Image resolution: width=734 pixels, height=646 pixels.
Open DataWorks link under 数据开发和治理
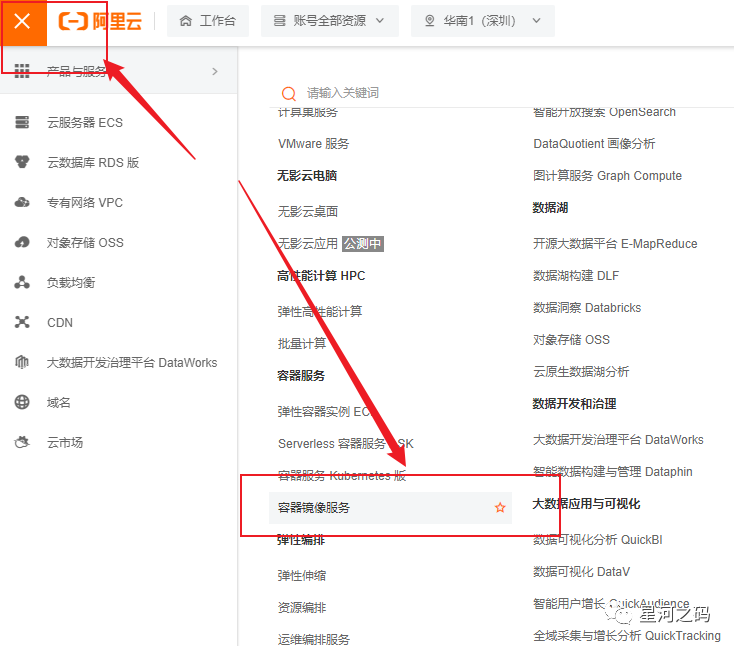pyautogui.click(x=618, y=440)
